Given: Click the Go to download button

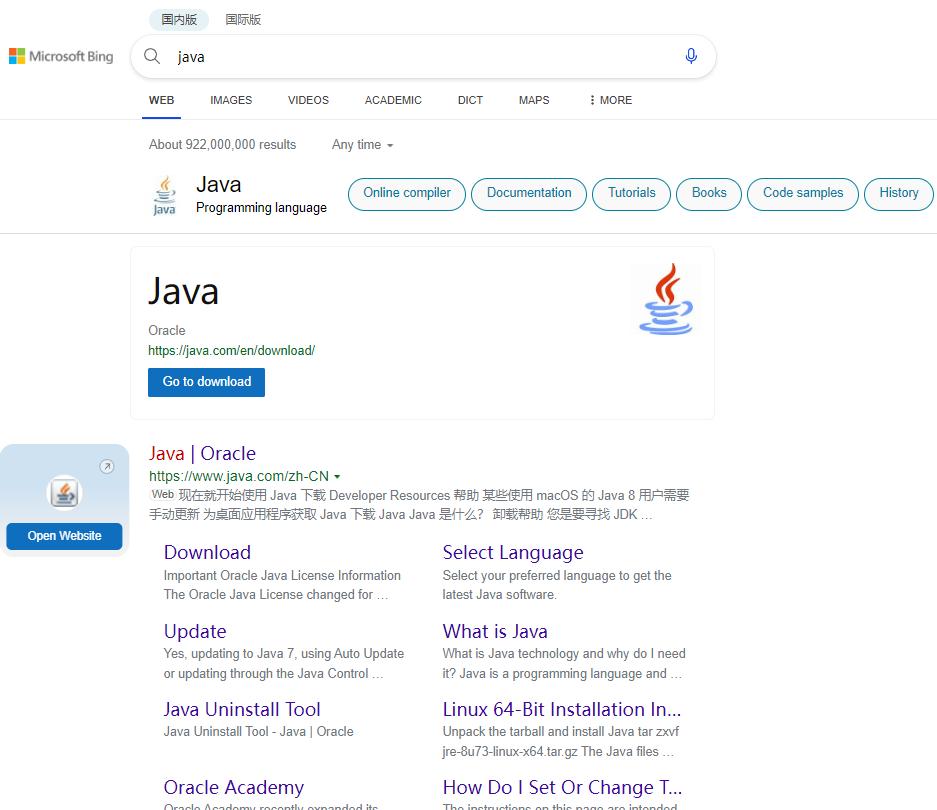Looking at the screenshot, I should (207, 382).
